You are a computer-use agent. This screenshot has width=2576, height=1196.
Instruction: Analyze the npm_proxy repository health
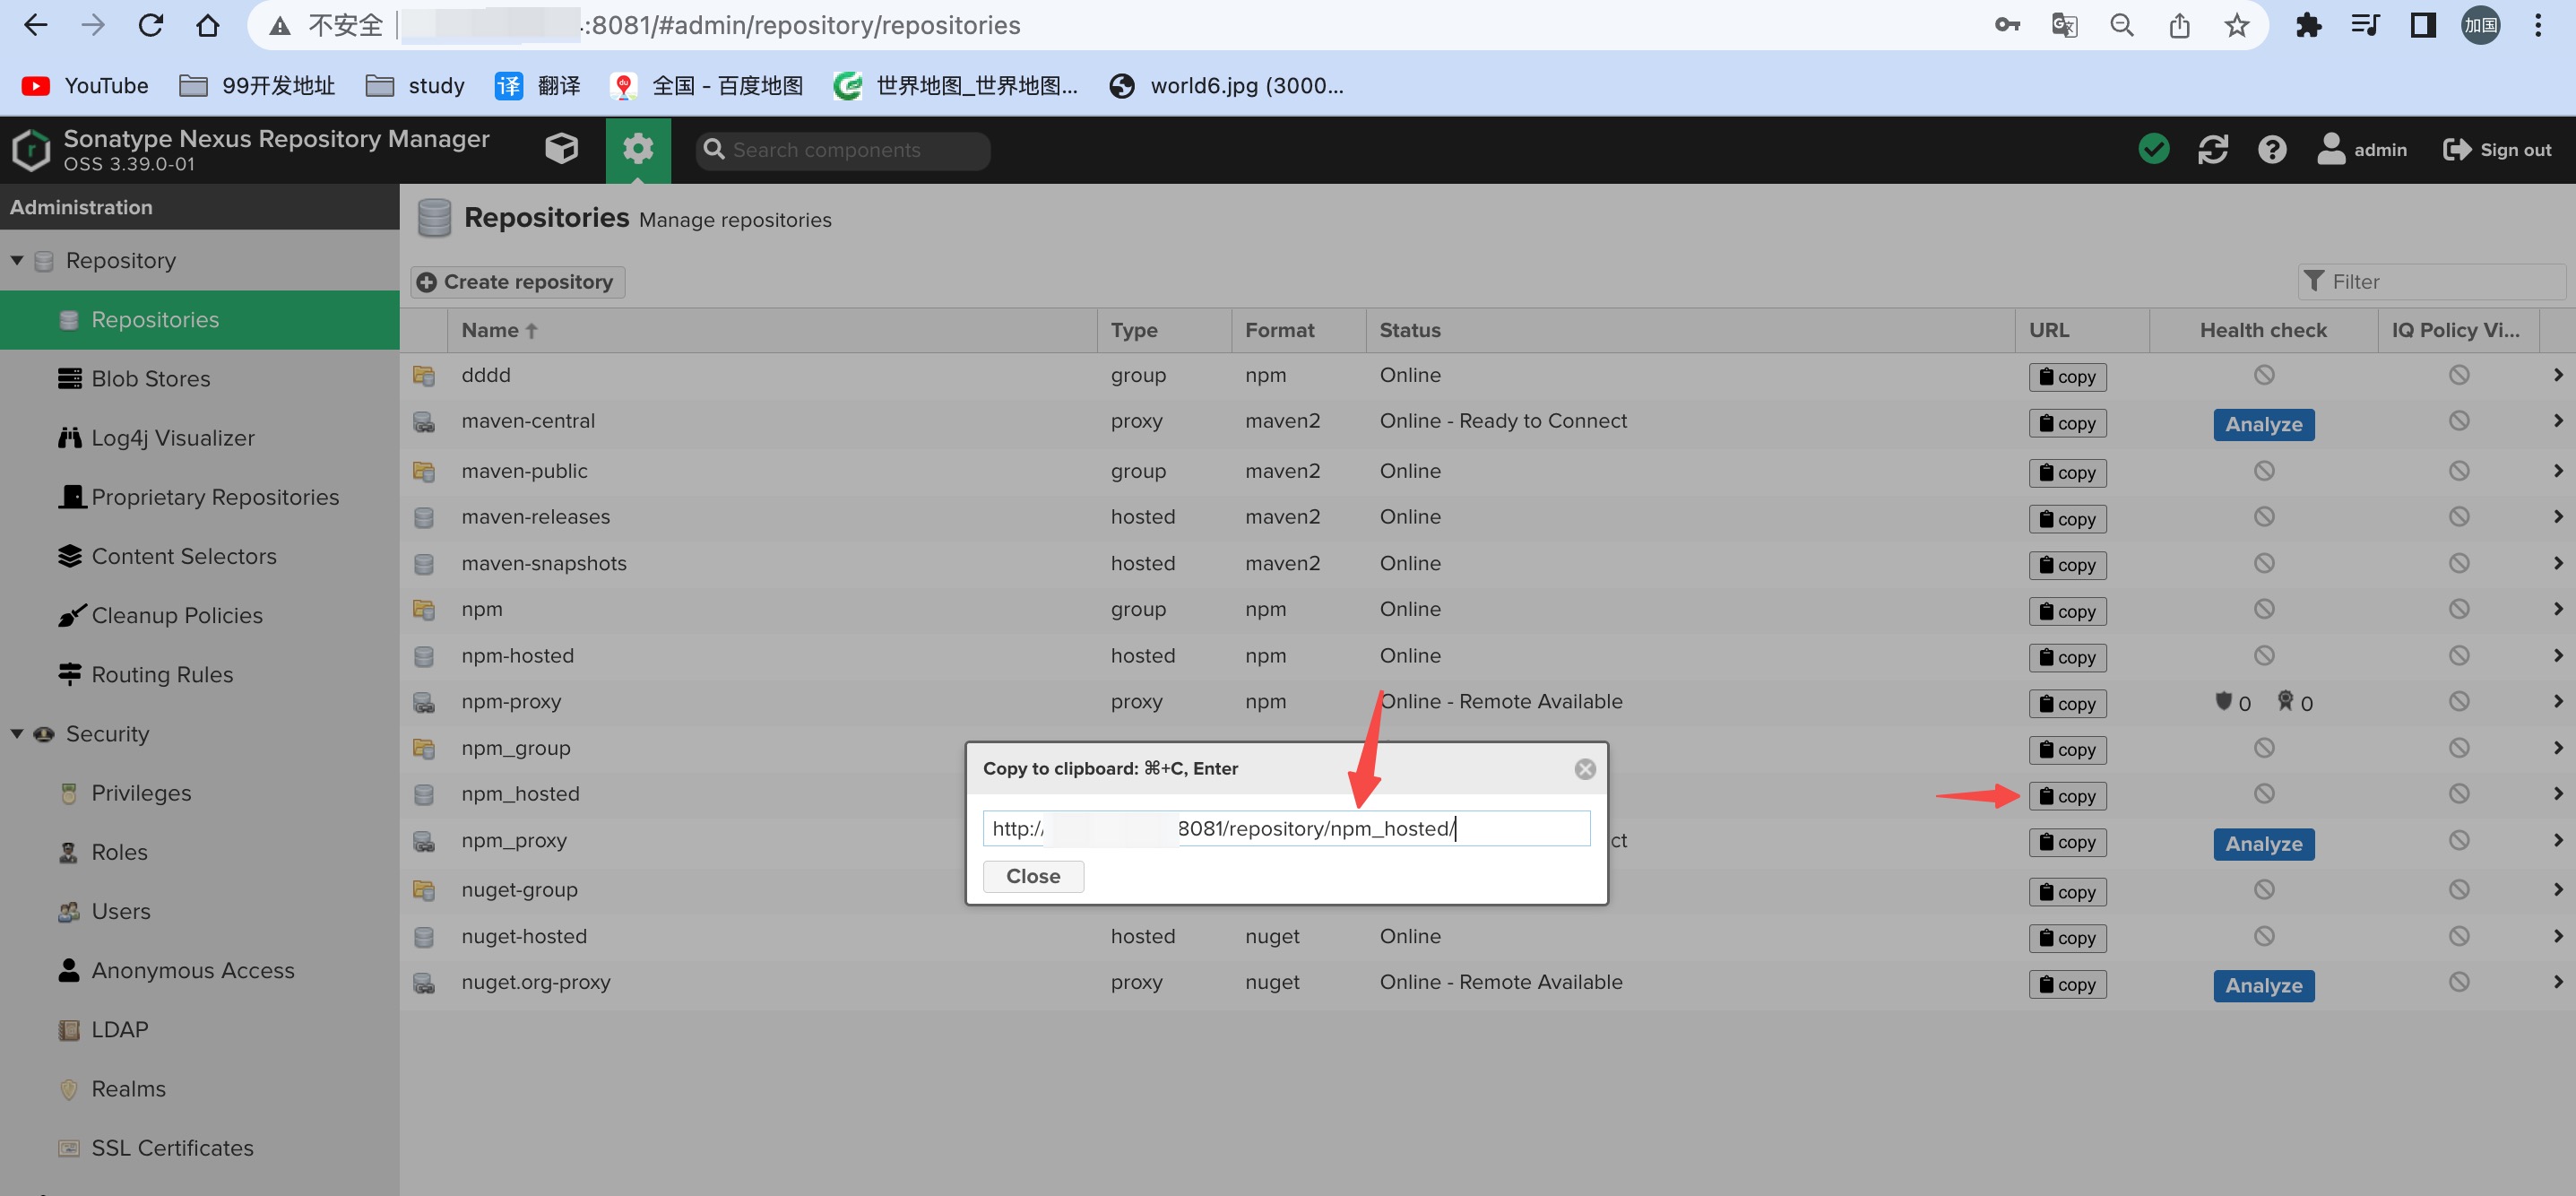tap(2263, 844)
